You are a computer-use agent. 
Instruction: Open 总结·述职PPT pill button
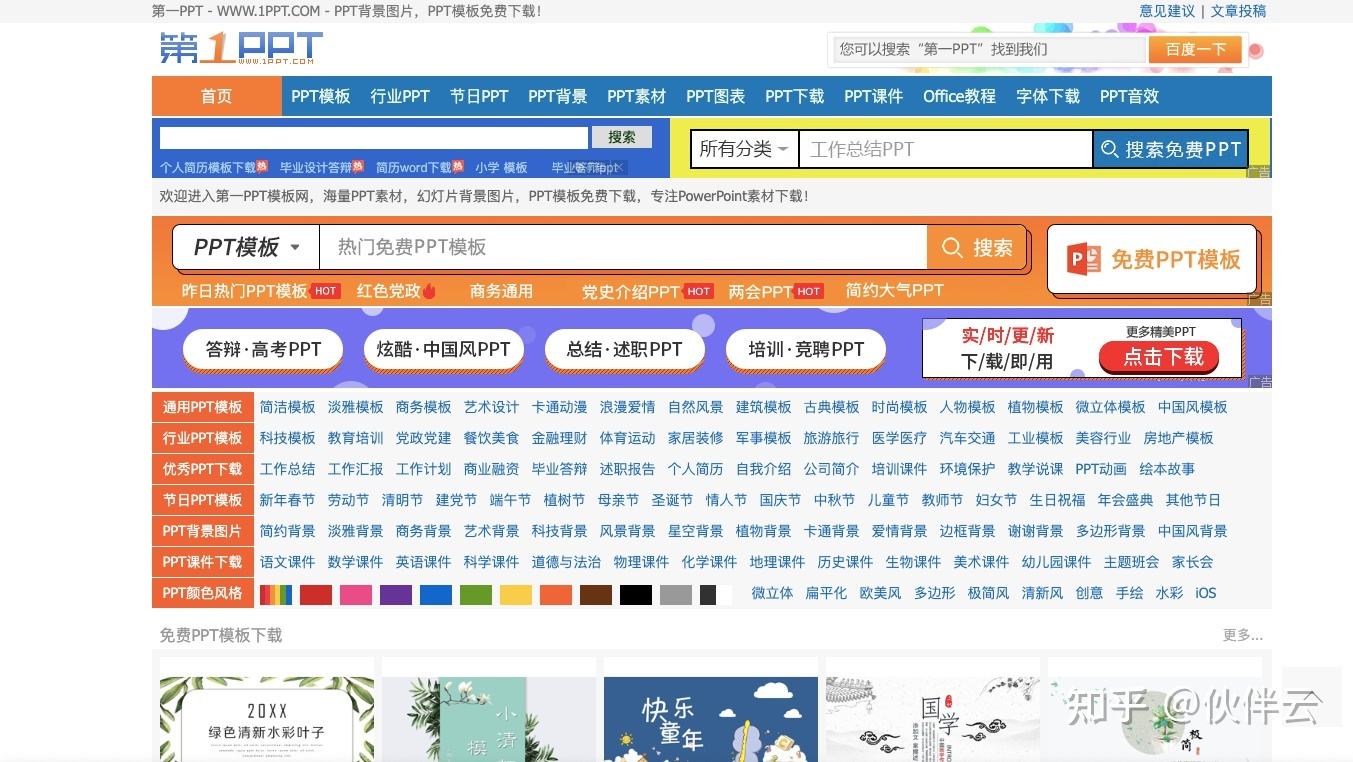624,349
